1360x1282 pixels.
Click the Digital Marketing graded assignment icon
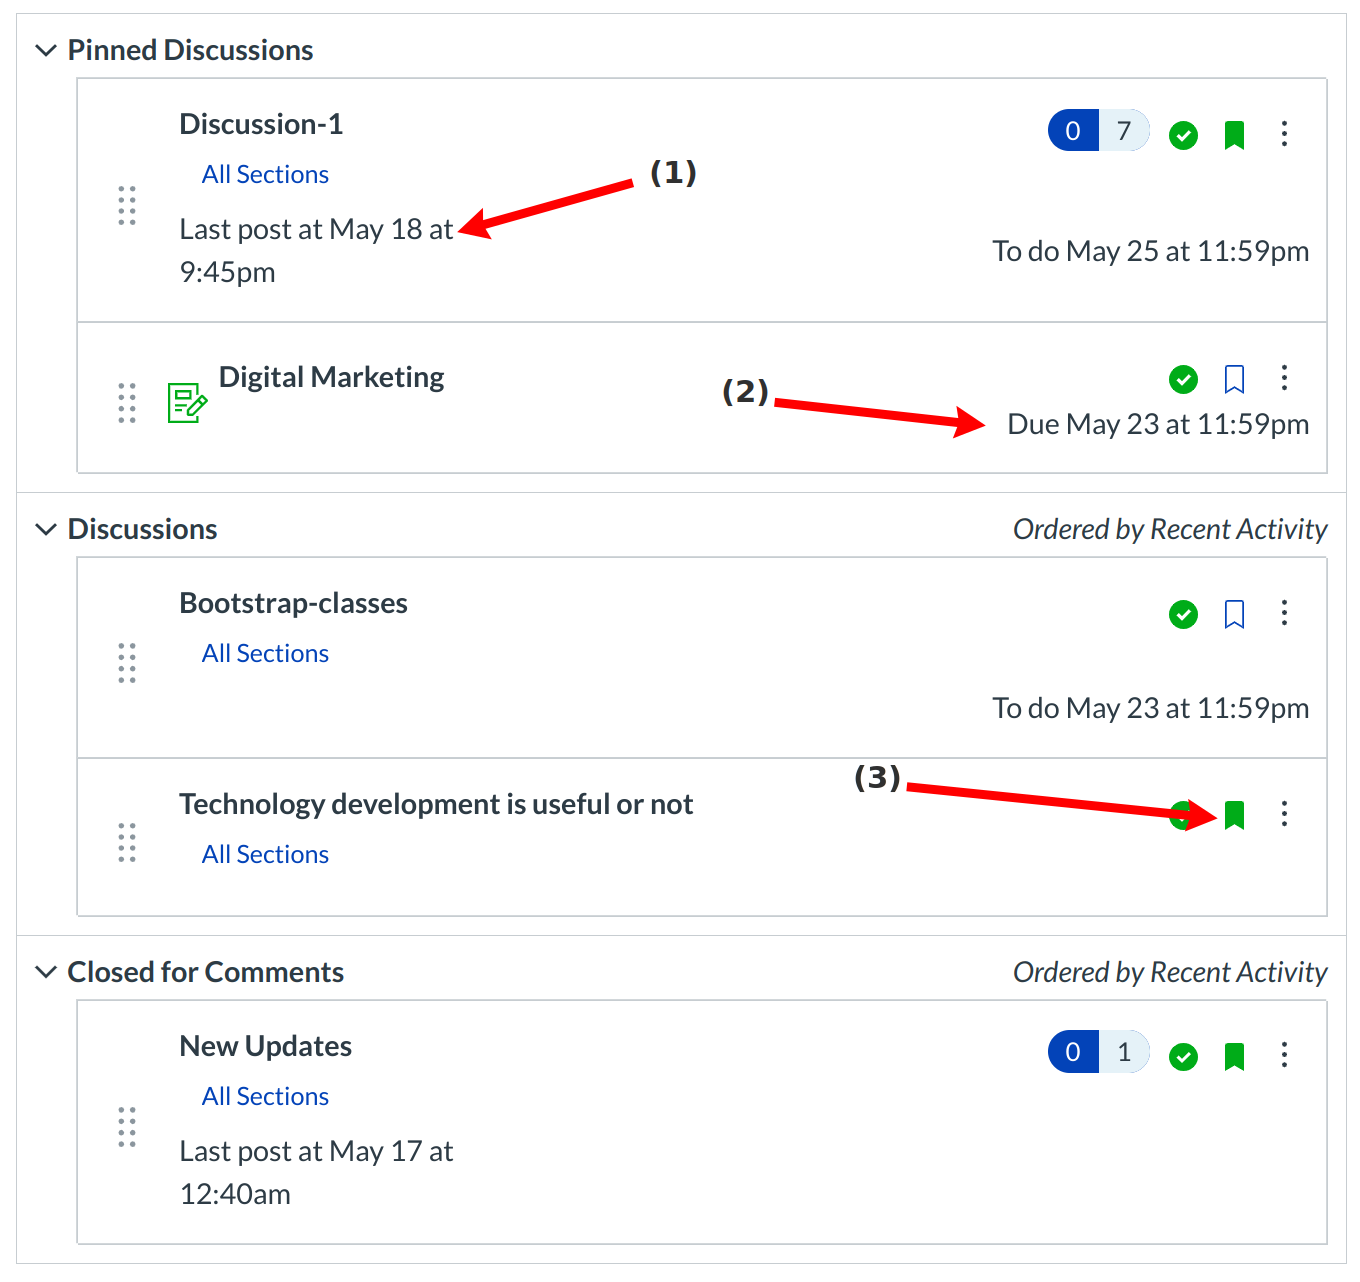[187, 402]
